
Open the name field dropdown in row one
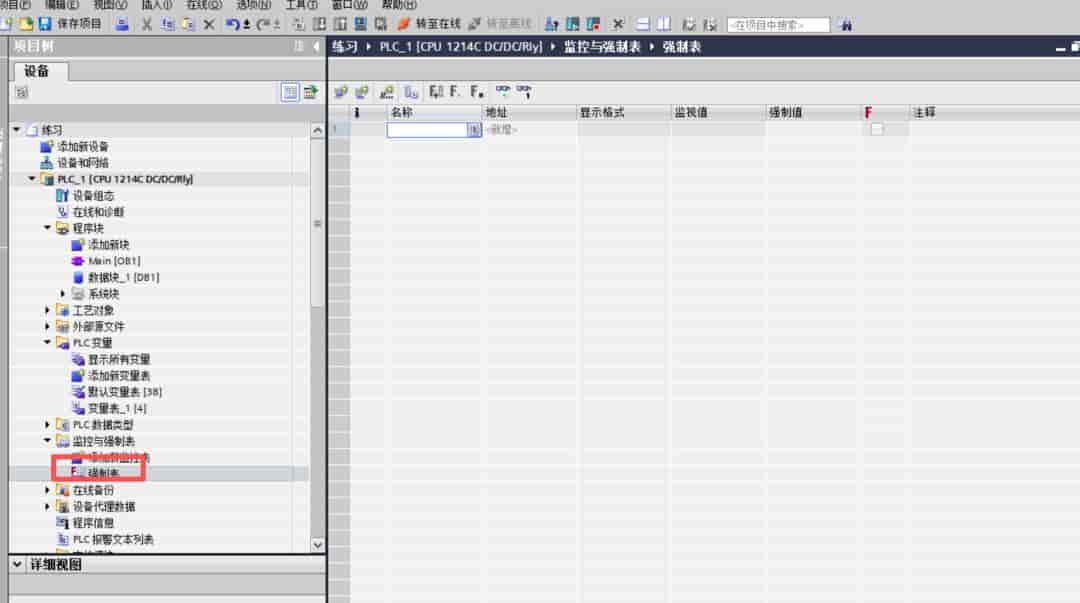[474, 130]
